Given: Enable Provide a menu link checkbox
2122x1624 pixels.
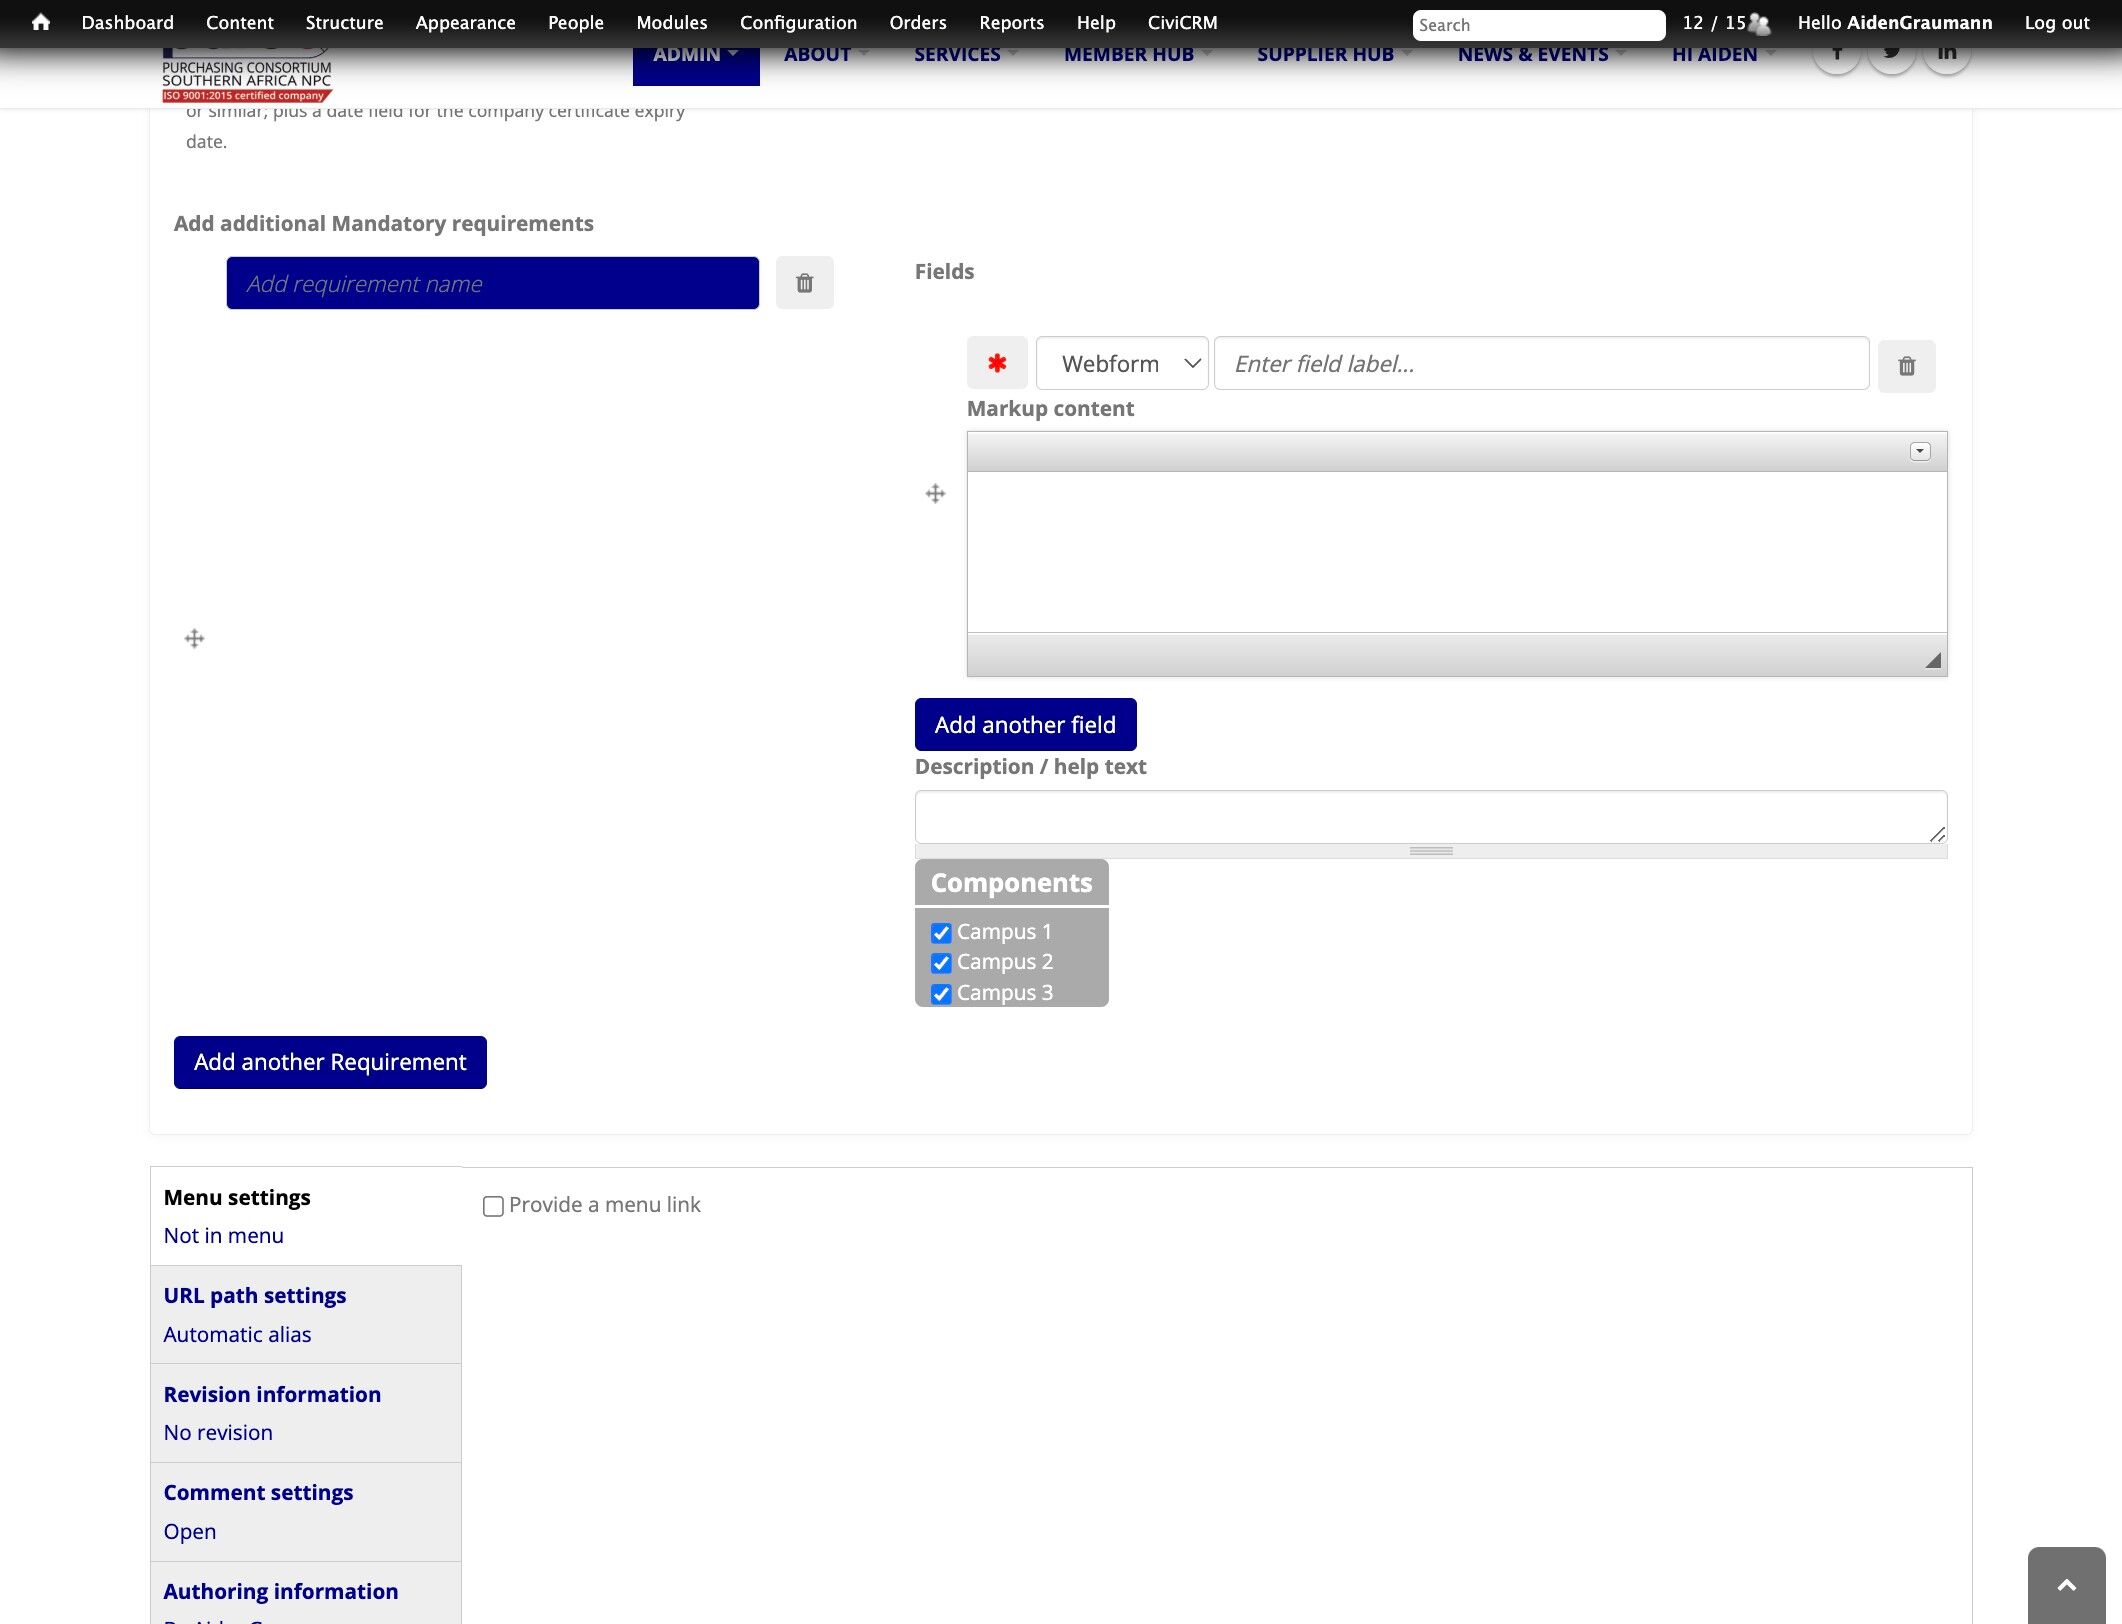Looking at the screenshot, I should [x=493, y=1206].
